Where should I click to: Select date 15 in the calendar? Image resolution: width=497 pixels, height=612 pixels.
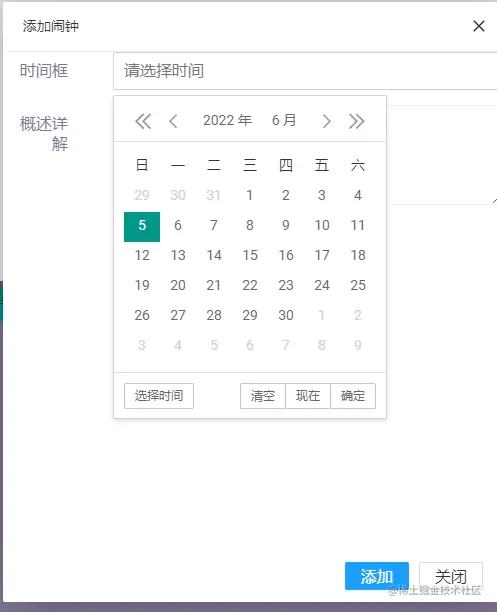250,255
